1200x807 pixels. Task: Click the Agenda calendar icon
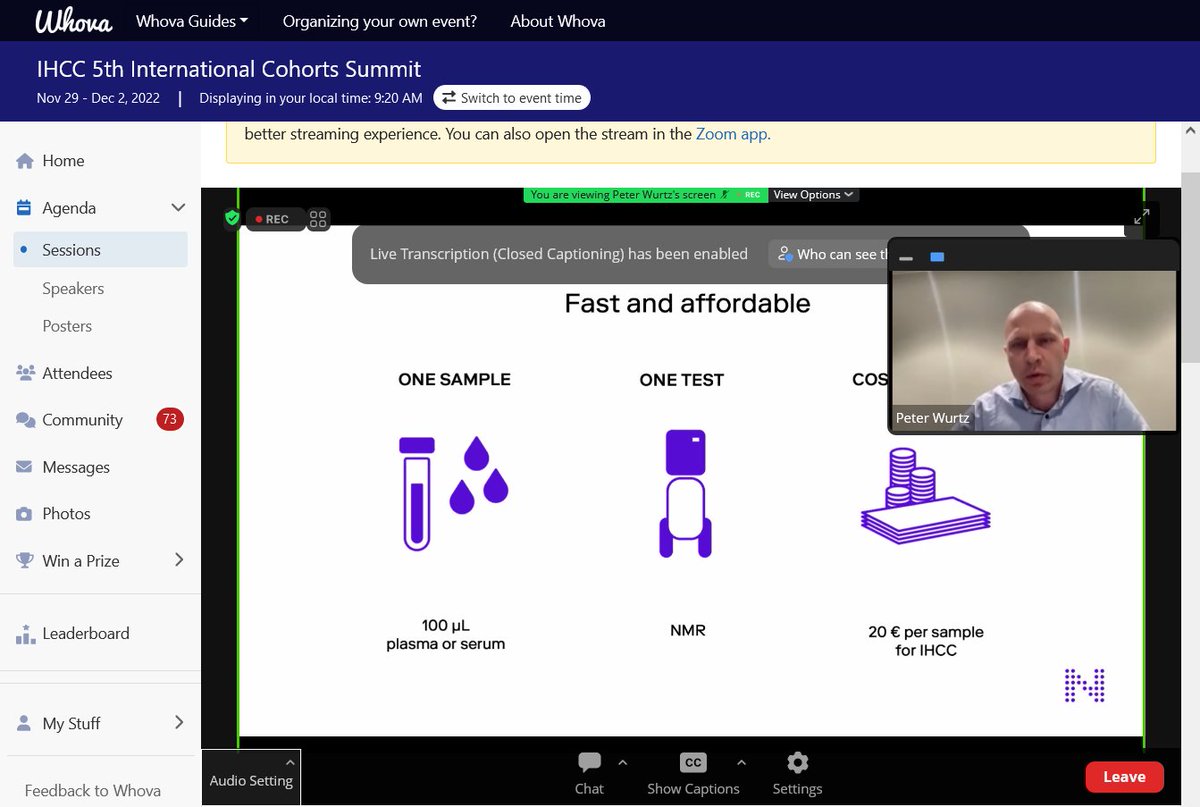(x=25, y=208)
